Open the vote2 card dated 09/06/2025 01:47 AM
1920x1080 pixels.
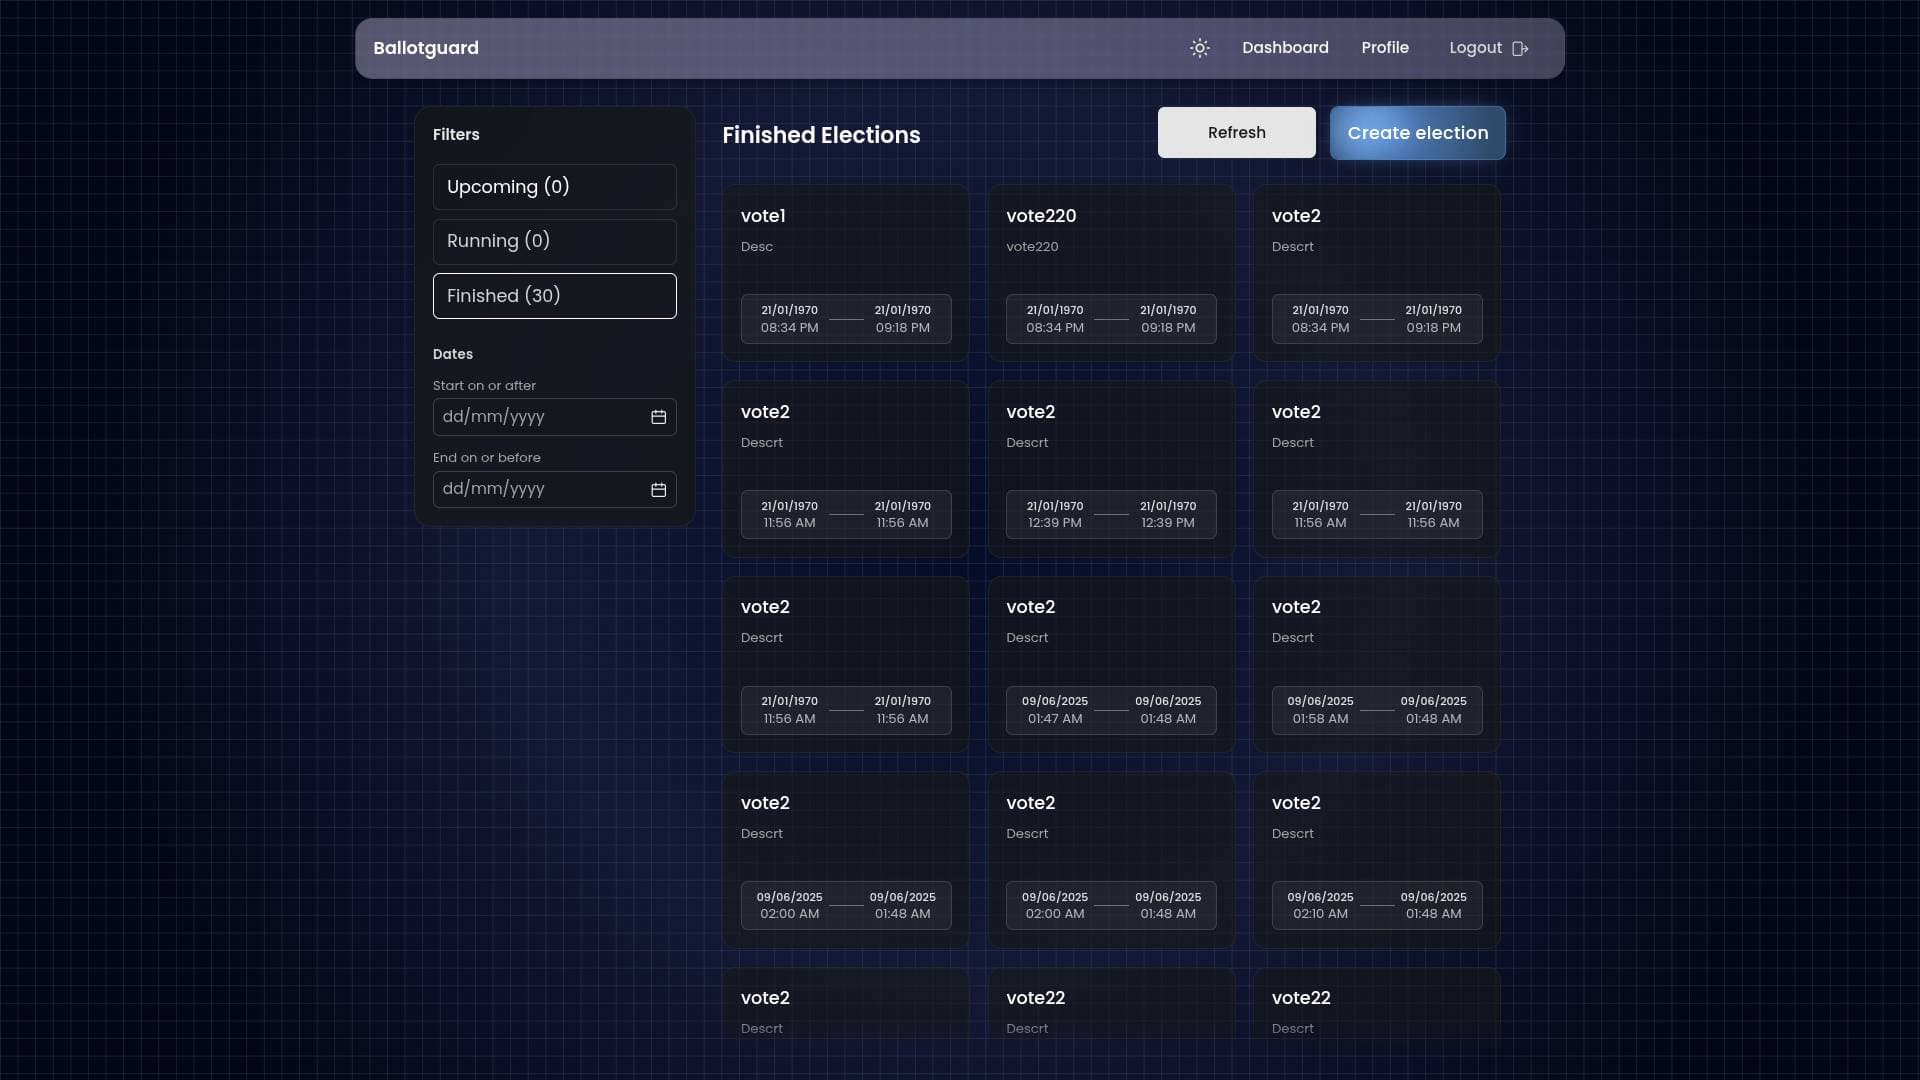[1111, 661]
